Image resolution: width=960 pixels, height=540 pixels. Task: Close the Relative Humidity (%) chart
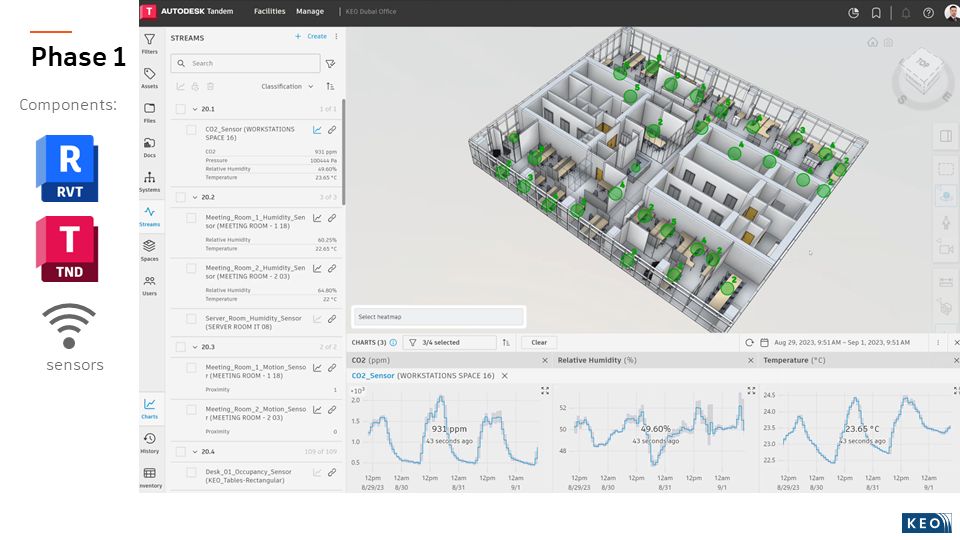pos(751,361)
